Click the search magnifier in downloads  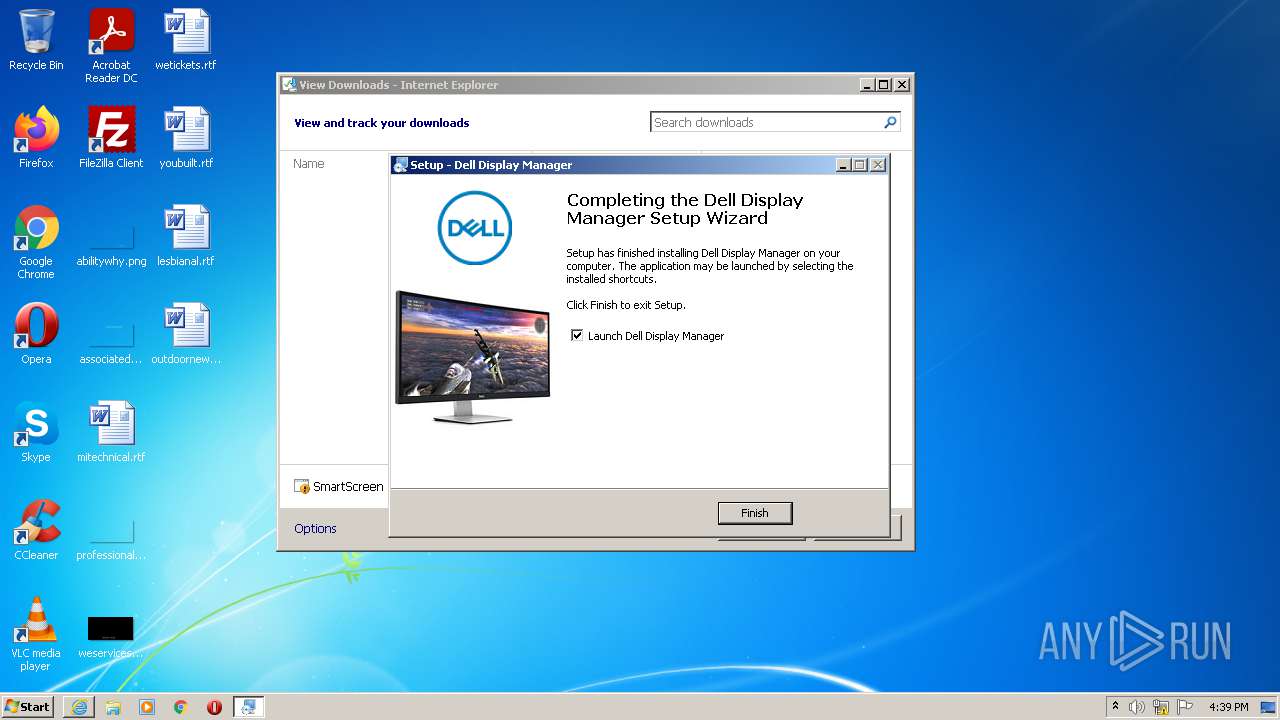click(890, 122)
